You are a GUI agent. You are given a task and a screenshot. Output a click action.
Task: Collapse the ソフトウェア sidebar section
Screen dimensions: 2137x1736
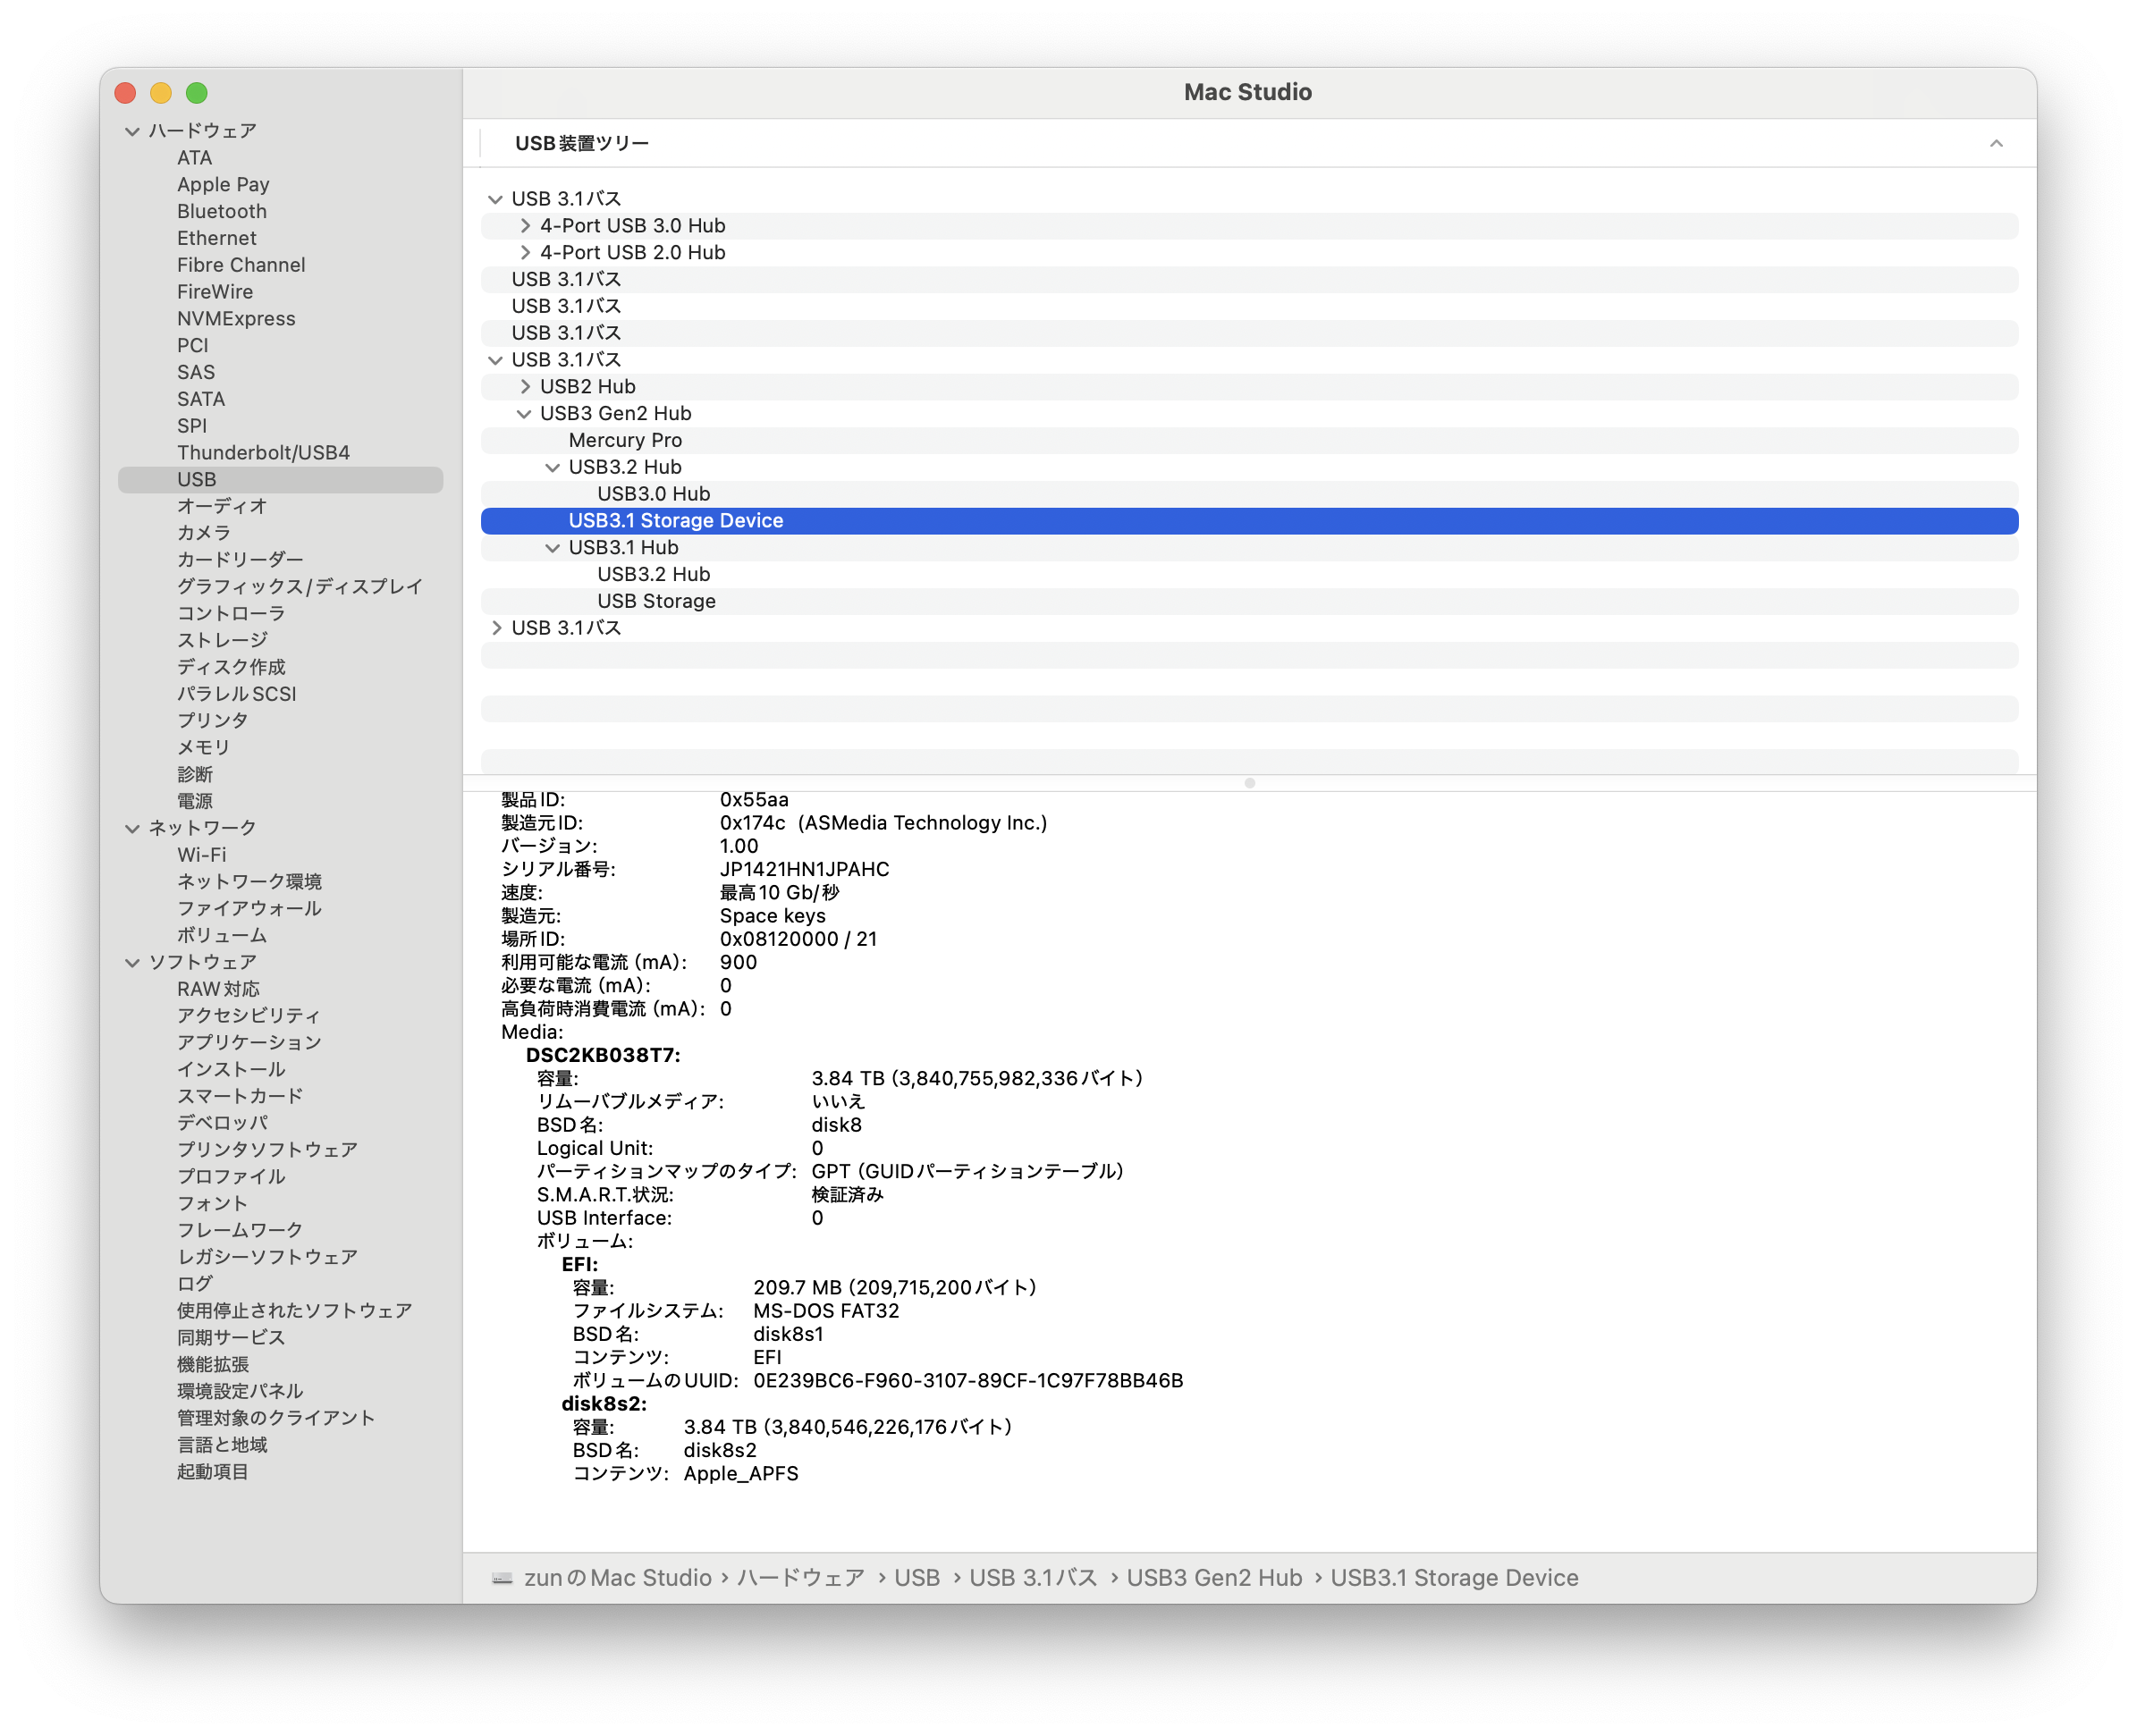pos(132,962)
